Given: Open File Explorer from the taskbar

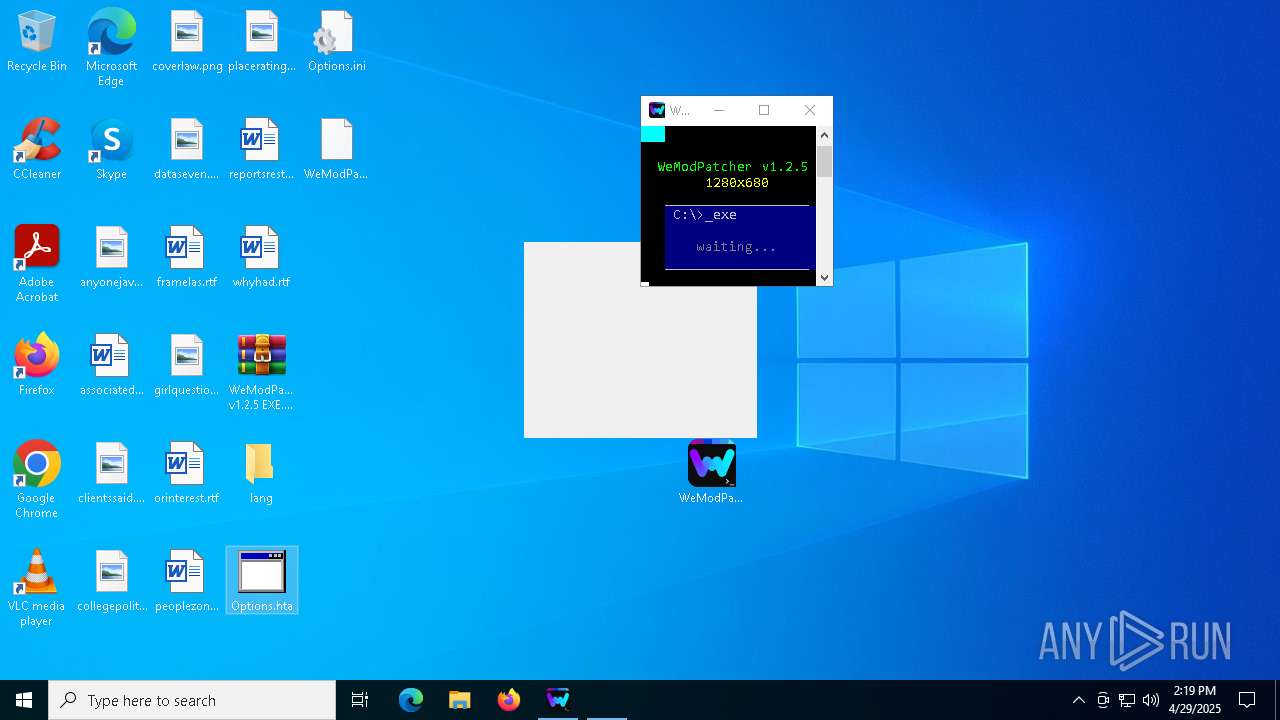Looking at the screenshot, I should point(459,700).
